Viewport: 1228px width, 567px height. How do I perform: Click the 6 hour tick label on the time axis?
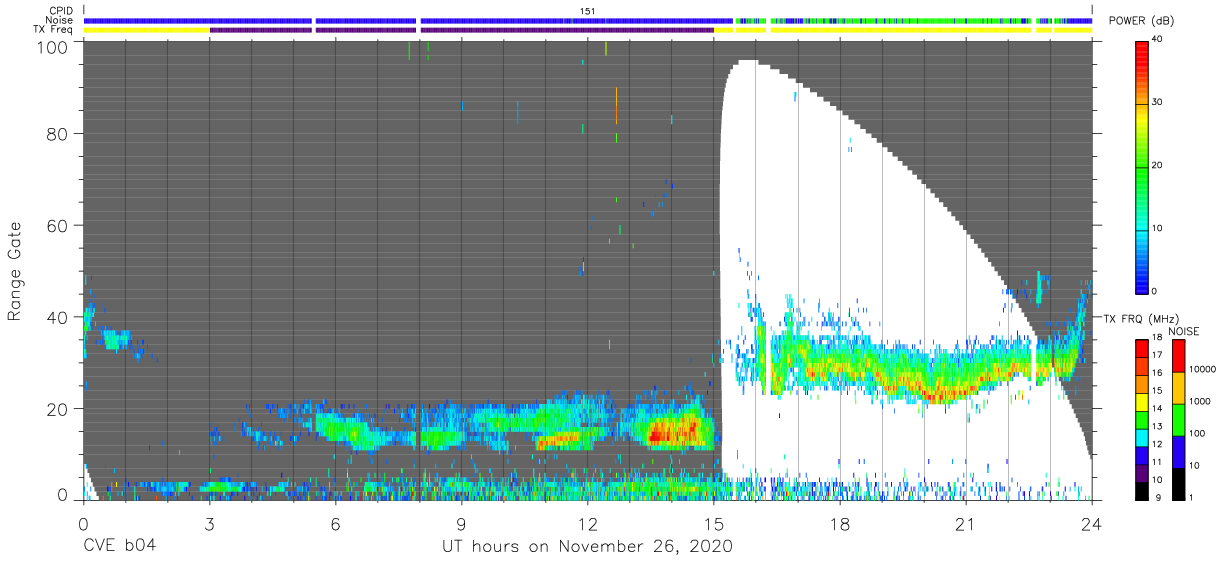[335, 522]
